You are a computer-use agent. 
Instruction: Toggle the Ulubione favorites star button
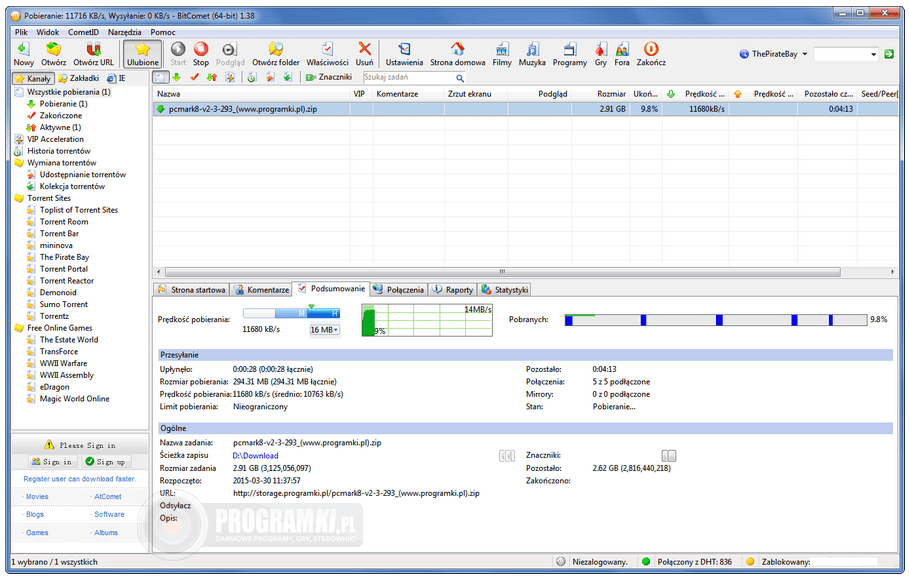143,54
